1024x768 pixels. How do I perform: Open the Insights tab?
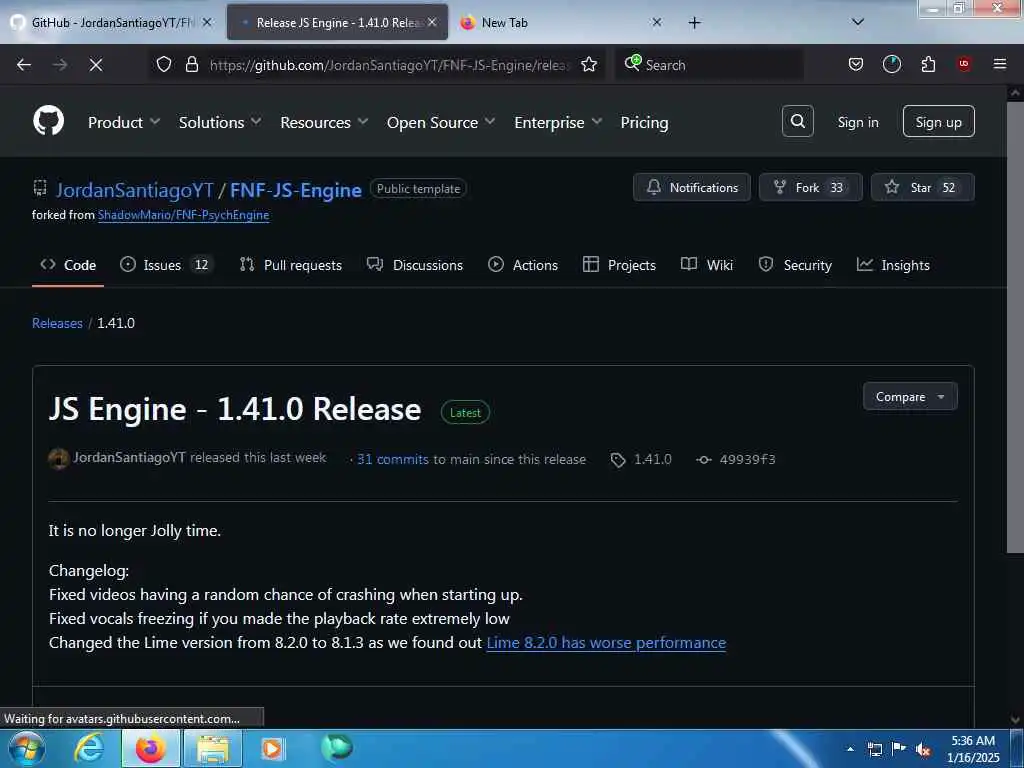[x=893, y=265]
